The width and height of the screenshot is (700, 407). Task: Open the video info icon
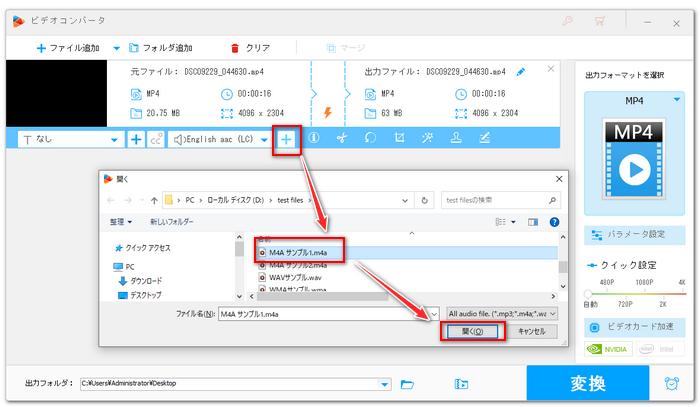click(314, 138)
